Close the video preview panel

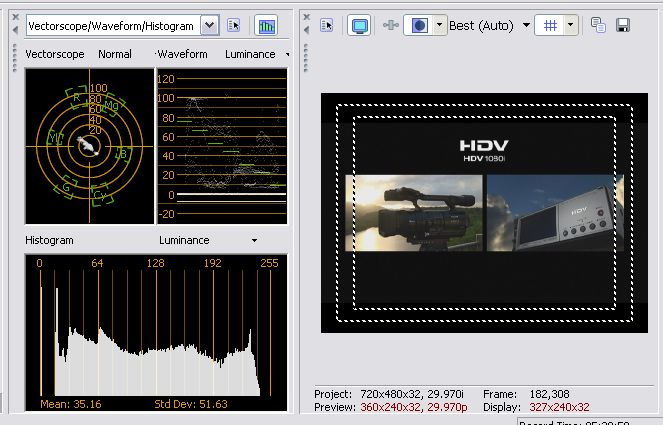[x=307, y=17]
